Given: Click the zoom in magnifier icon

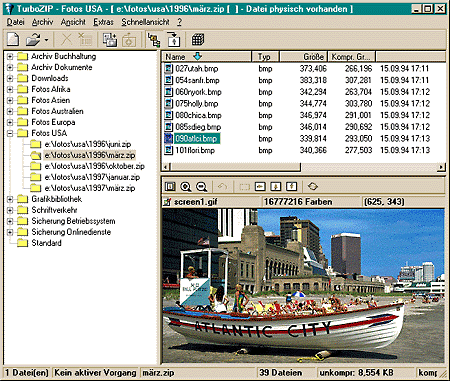Looking at the screenshot, I should pyautogui.click(x=186, y=187).
